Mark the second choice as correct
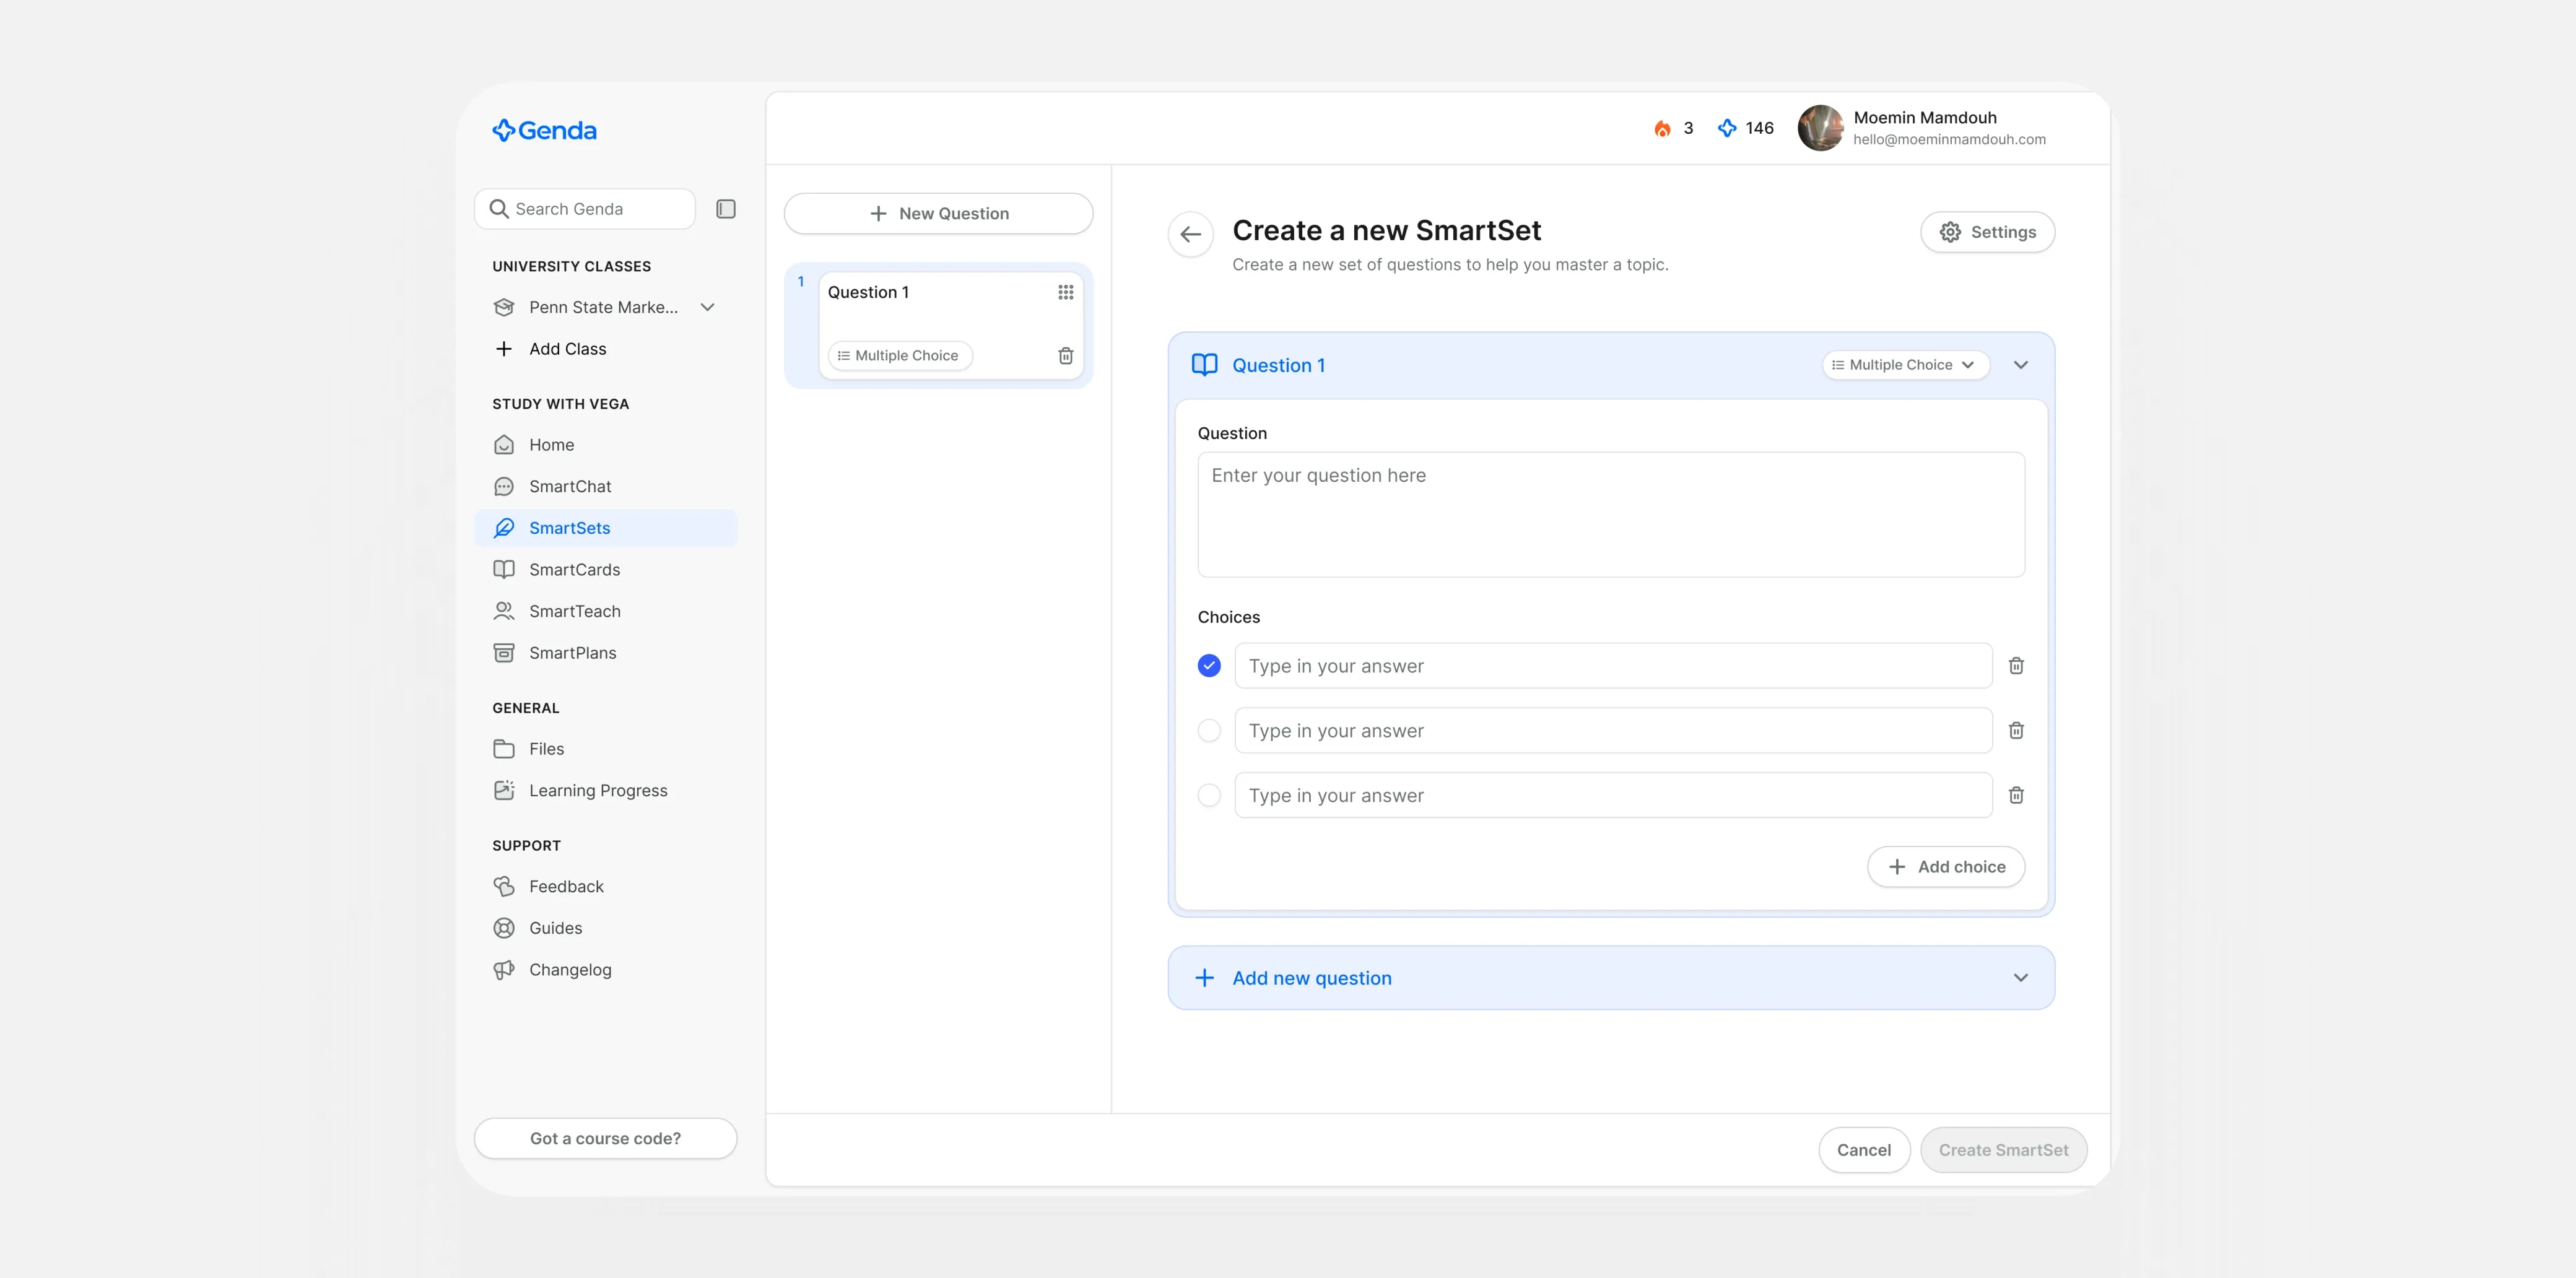Viewport: 2576px width, 1278px height. click(x=1209, y=730)
